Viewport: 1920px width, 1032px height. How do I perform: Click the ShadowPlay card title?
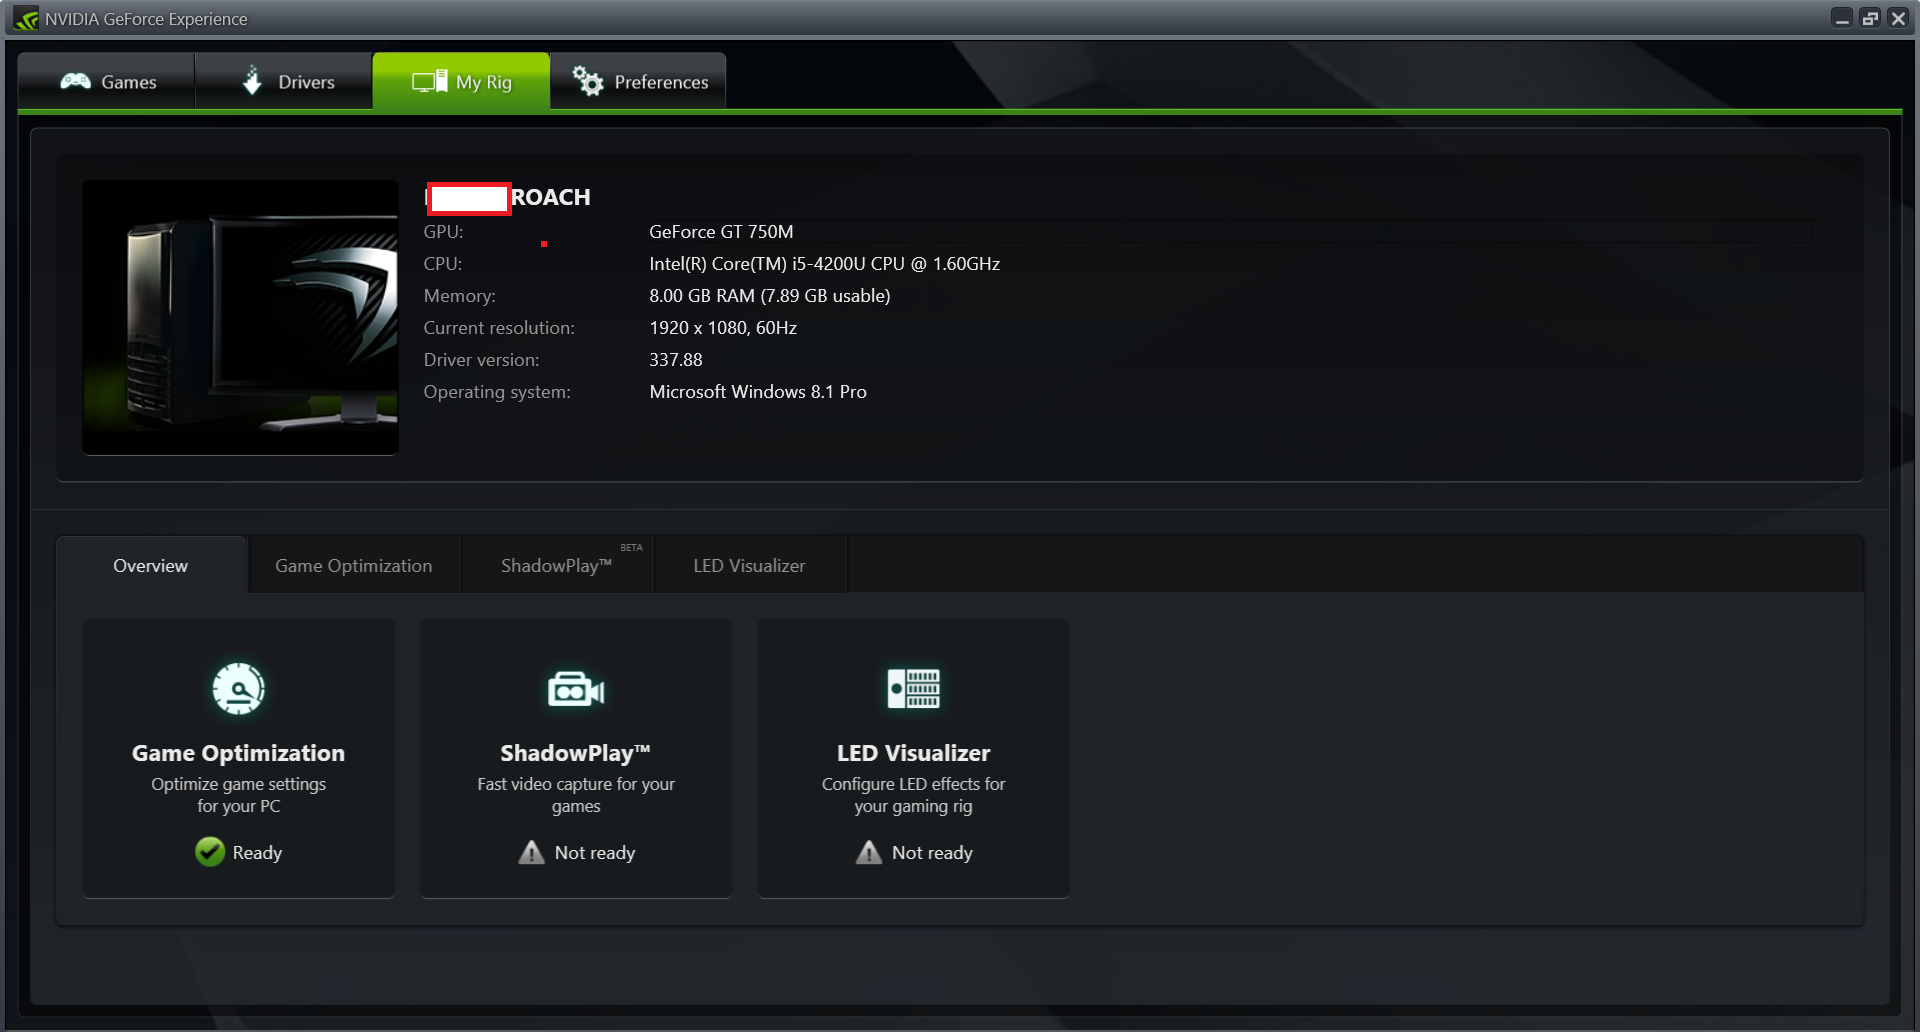pyautogui.click(x=576, y=753)
